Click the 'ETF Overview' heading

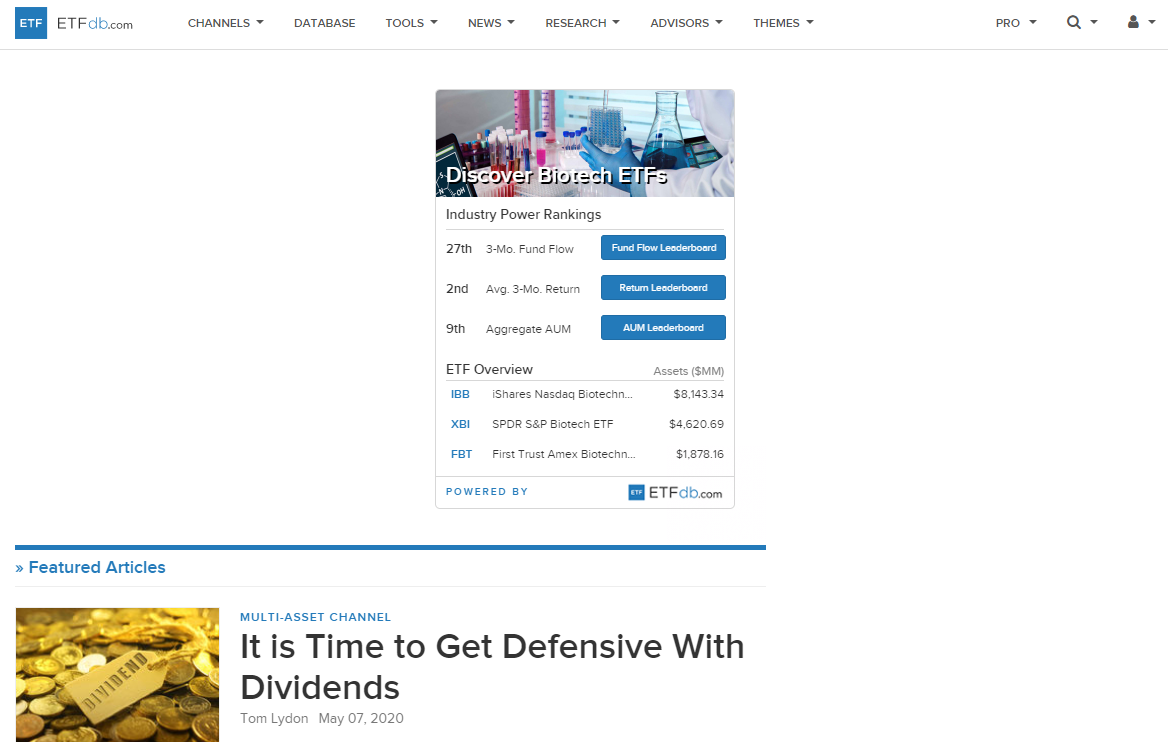(489, 370)
